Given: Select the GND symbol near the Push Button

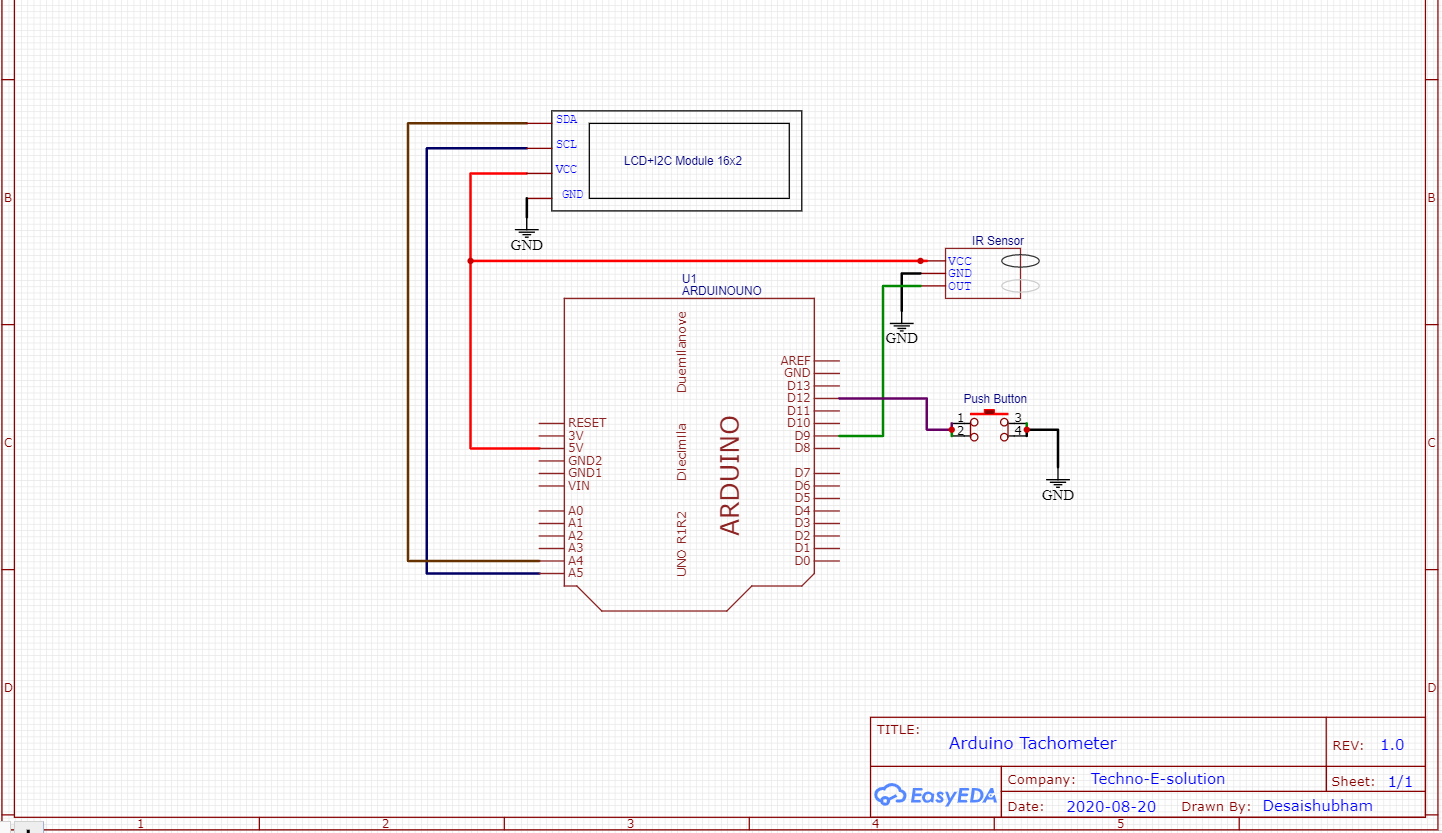Looking at the screenshot, I should pos(1057,489).
